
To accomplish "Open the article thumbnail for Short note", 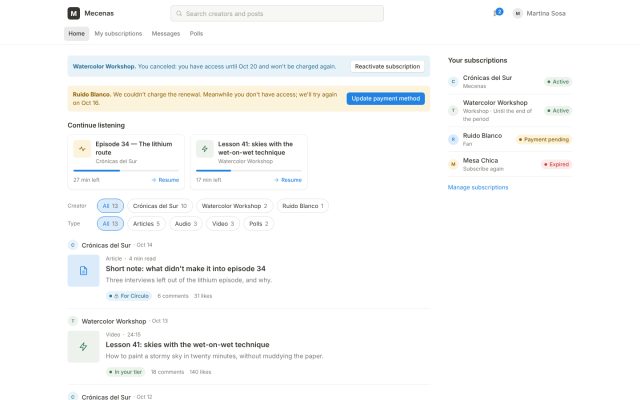I will click(x=83, y=271).
